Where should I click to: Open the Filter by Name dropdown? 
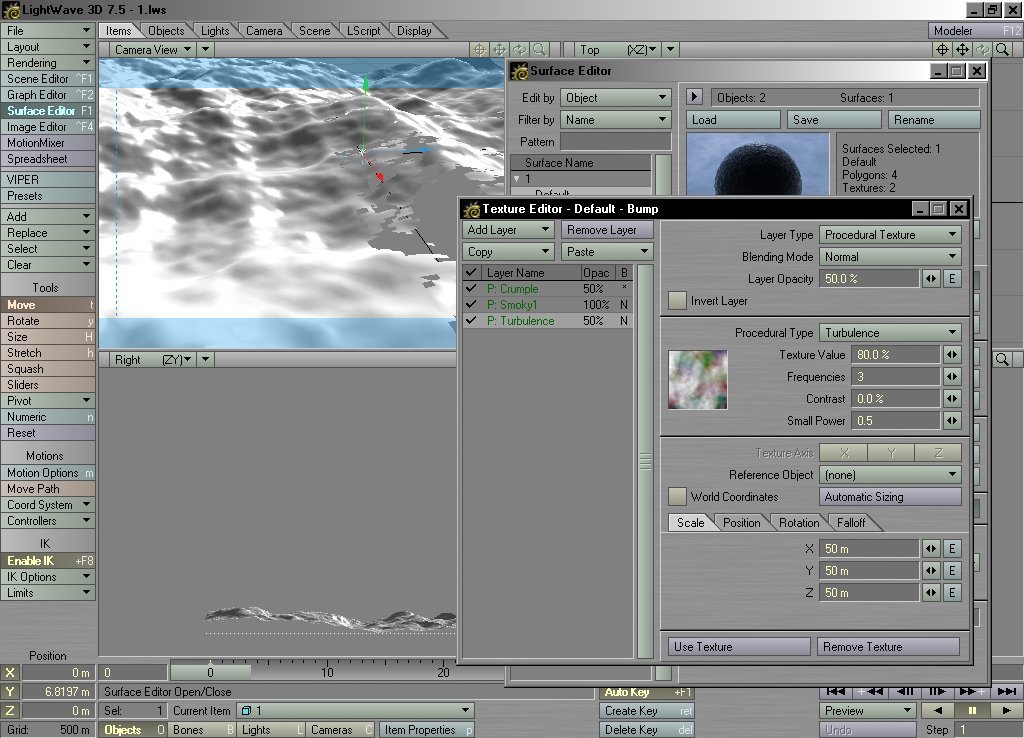(x=616, y=120)
